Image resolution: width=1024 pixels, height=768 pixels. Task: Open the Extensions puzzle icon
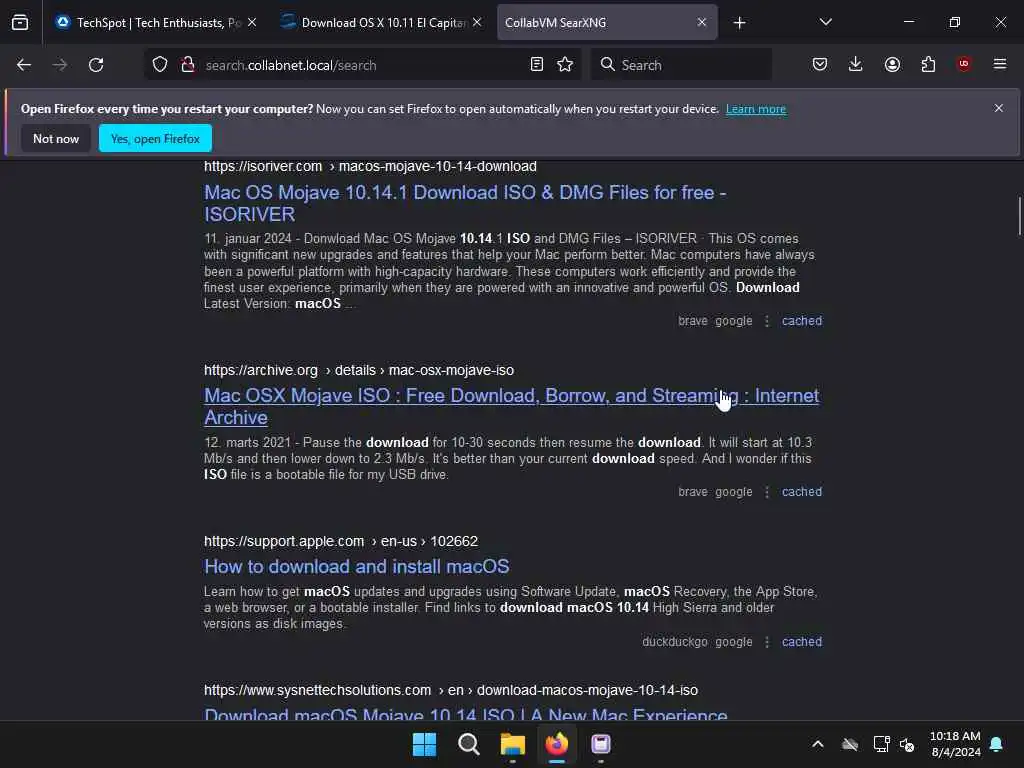(928, 65)
